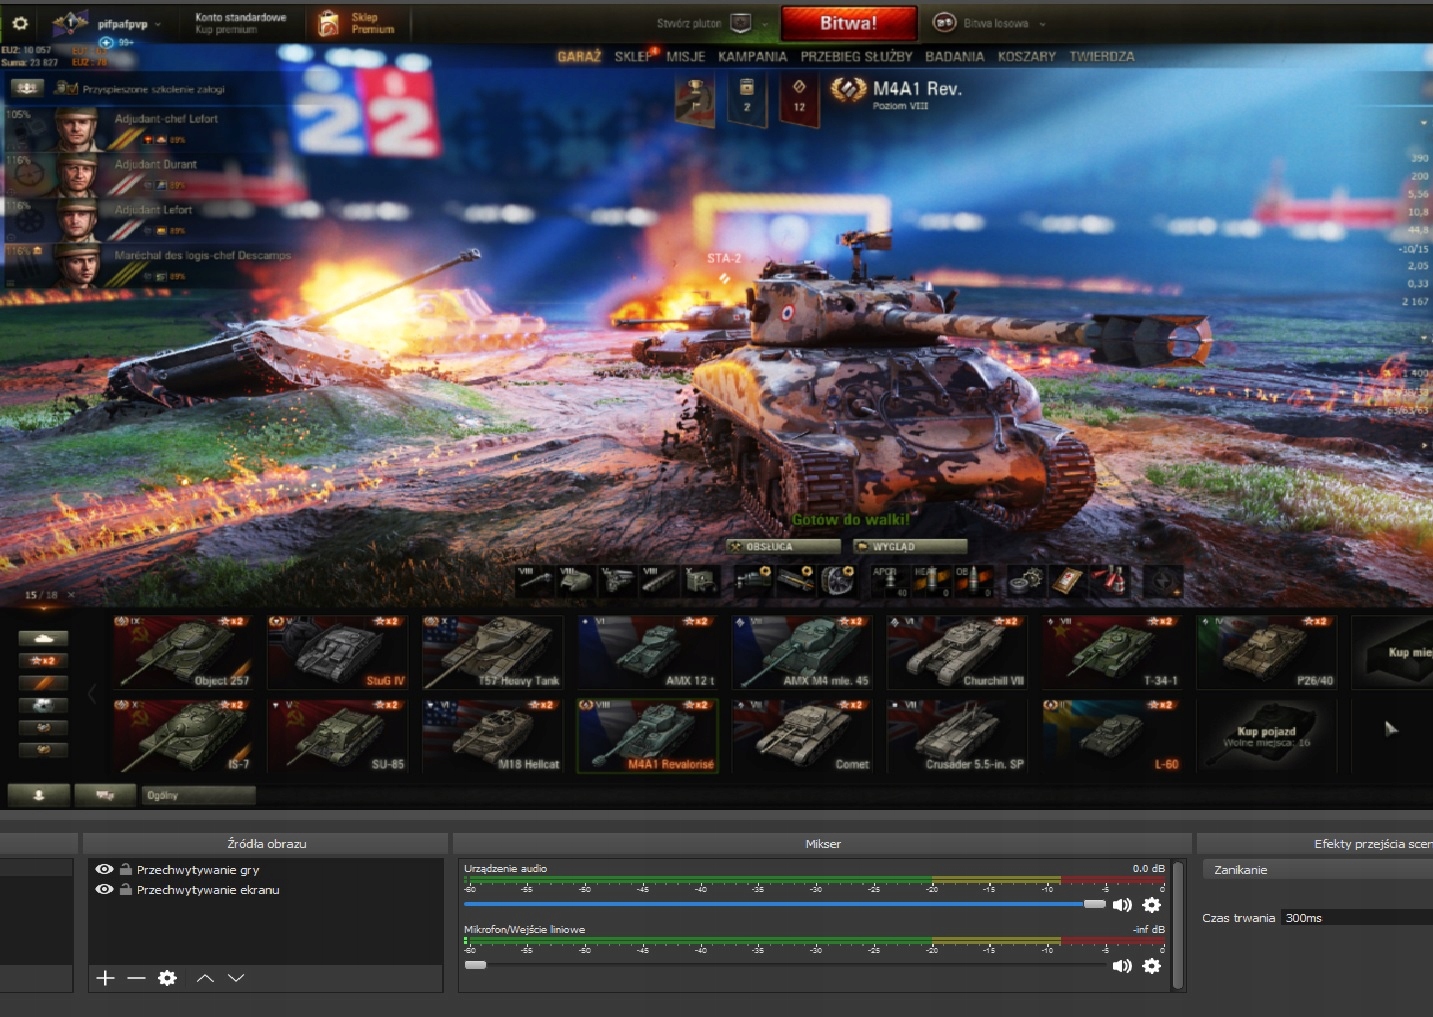Hide the Przechwytywanie gry source
The image size is (1433, 1017).
coord(104,869)
